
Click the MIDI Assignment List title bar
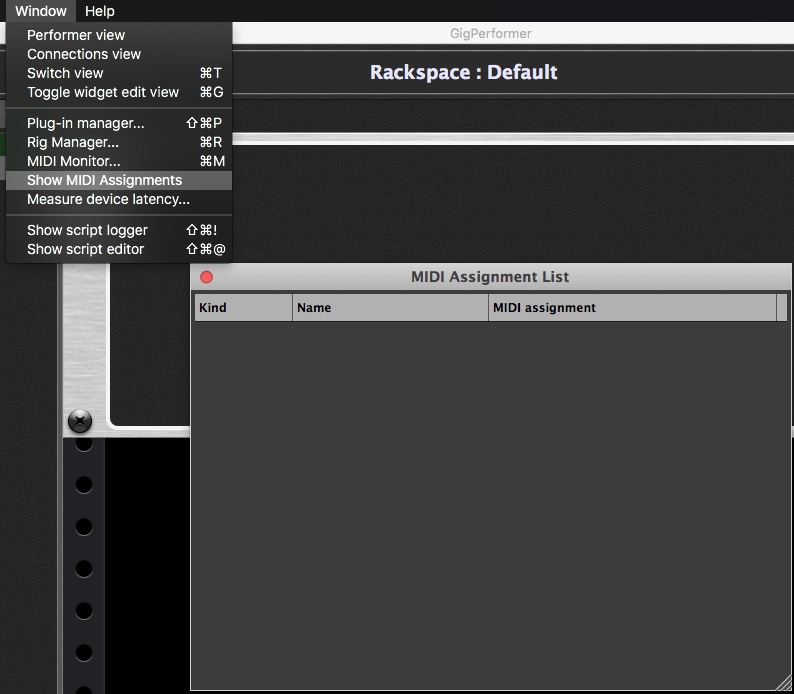tap(490, 277)
